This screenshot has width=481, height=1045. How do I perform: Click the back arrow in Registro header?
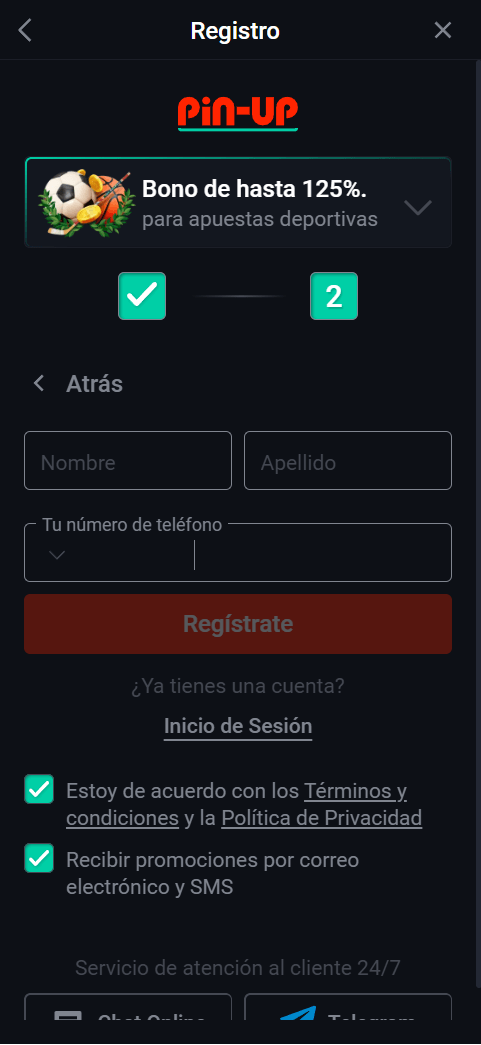[25, 30]
